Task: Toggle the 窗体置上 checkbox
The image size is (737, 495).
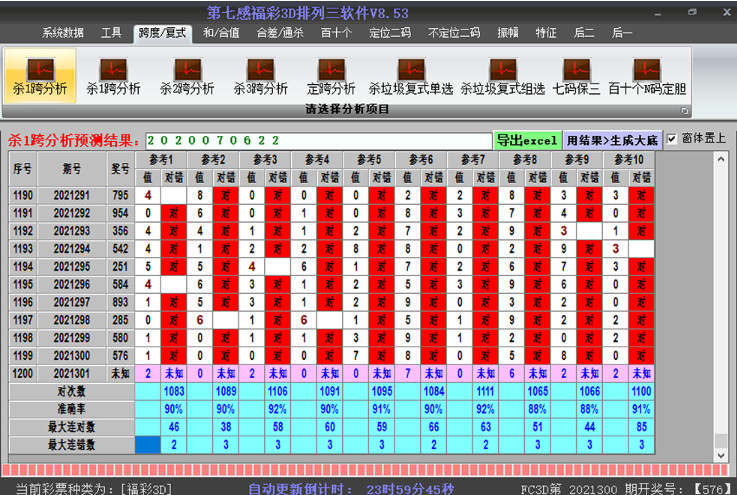Action: point(672,139)
